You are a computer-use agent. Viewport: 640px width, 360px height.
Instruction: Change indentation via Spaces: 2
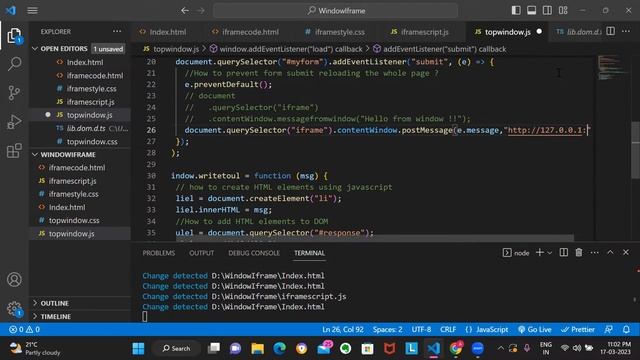click(387, 329)
